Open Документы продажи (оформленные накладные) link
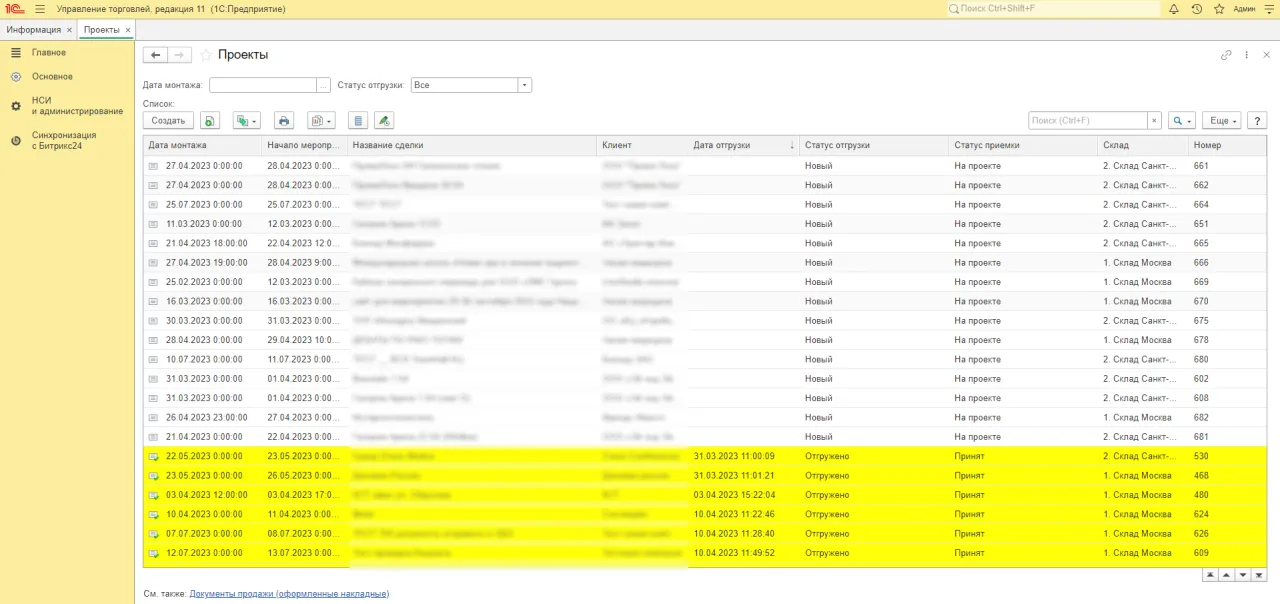The width and height of the screenshot is (1280, 604). pos(288,594)
